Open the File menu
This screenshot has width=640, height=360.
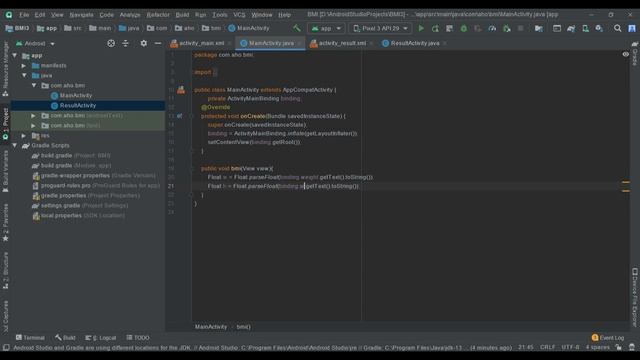pyautogui.click(x=24, y=15)
